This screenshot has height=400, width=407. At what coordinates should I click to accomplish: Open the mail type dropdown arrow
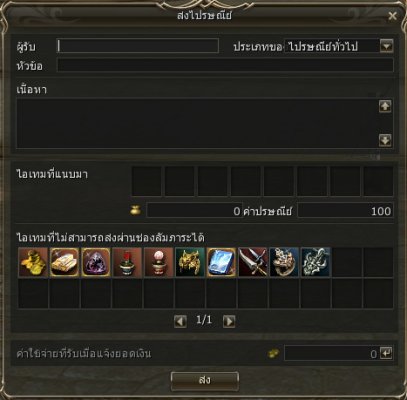pyautogui.click(x=386, y=46)
